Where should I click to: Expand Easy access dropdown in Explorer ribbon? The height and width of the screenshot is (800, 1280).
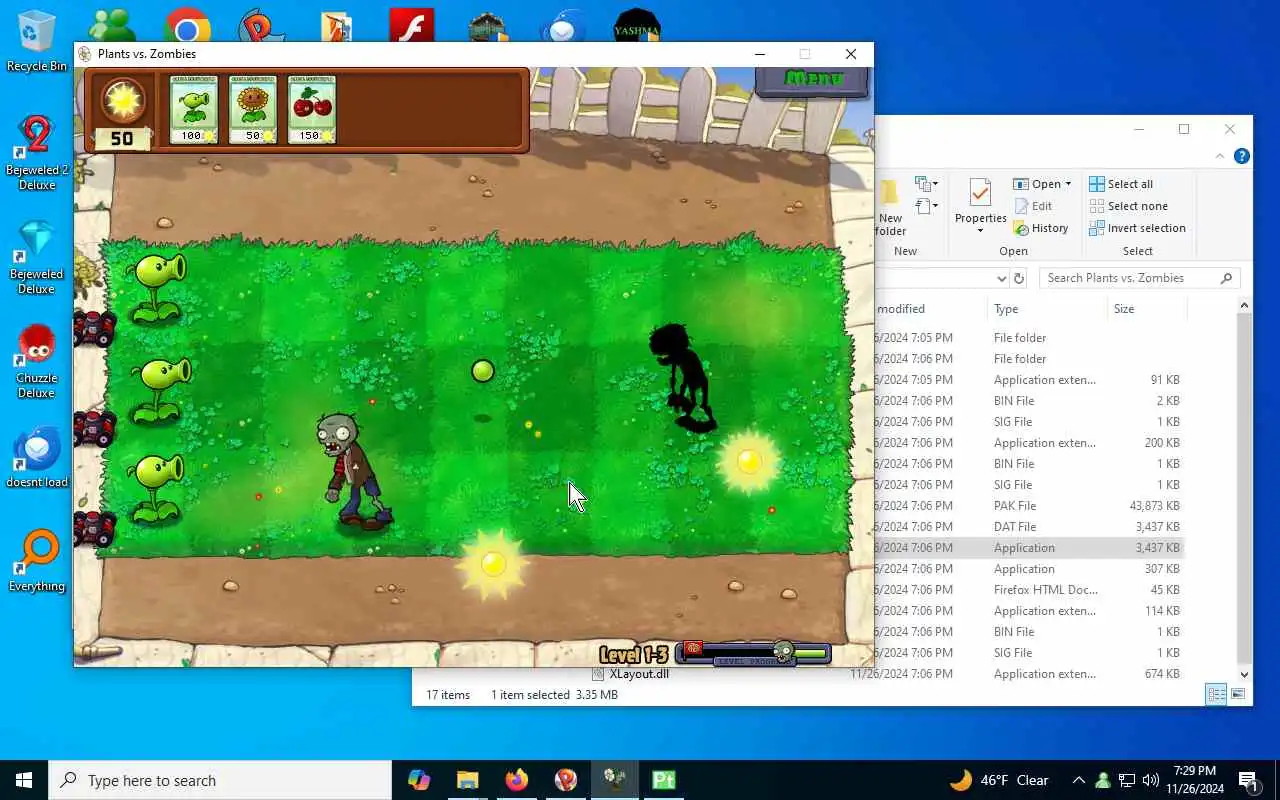(x=927, y=206)
